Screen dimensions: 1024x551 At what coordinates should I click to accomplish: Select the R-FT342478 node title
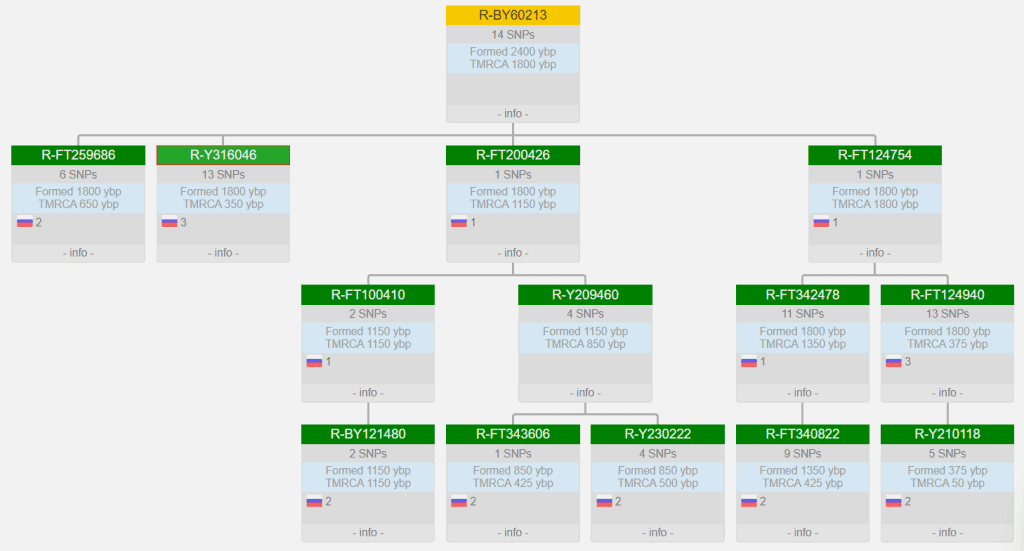(x=802, y=295)
